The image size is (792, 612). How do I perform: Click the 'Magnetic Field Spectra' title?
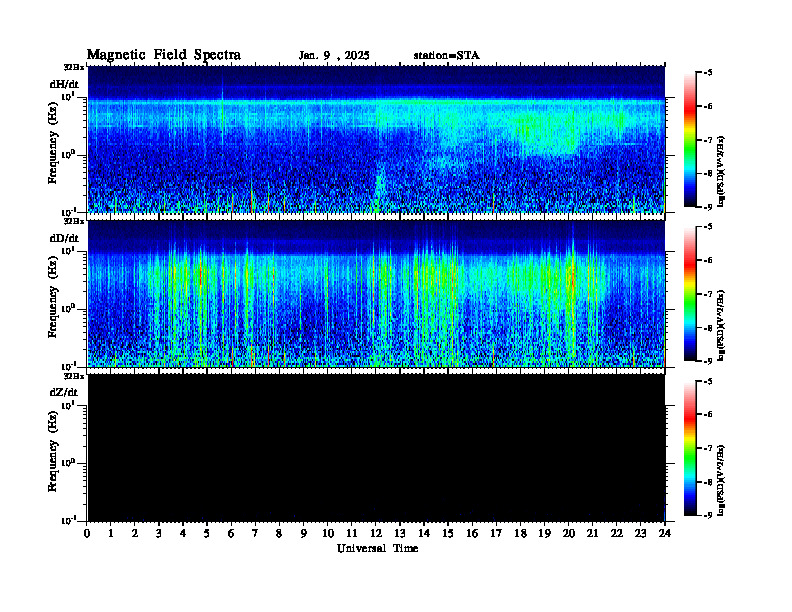(x=164, y=55)
